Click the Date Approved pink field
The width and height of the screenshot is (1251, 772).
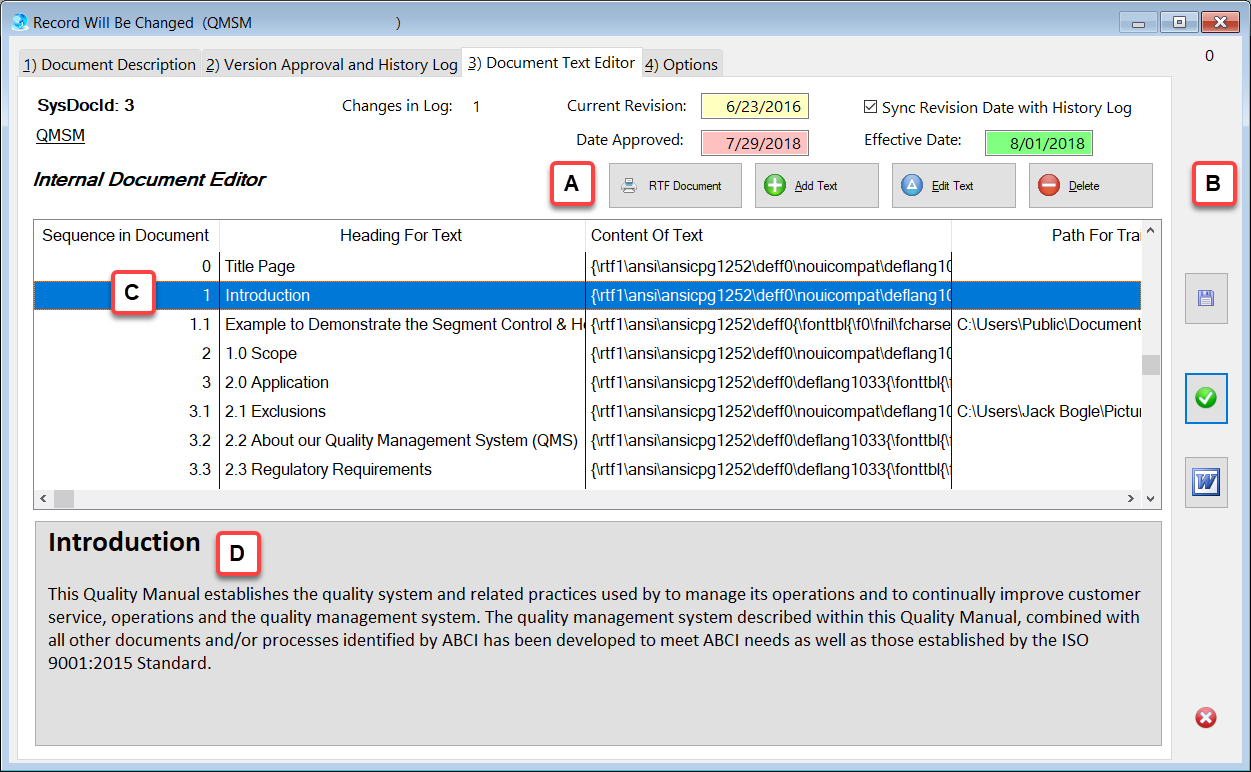click(x=754, y=142)
